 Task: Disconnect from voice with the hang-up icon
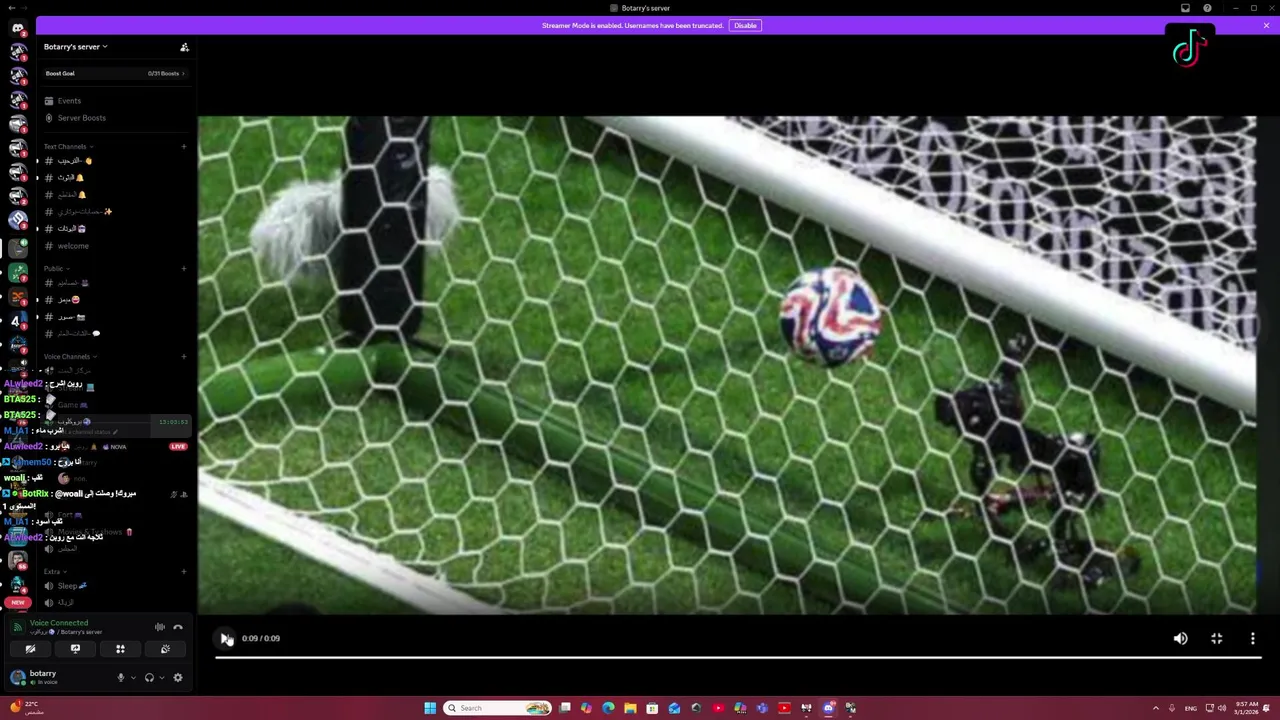(178, 627)
